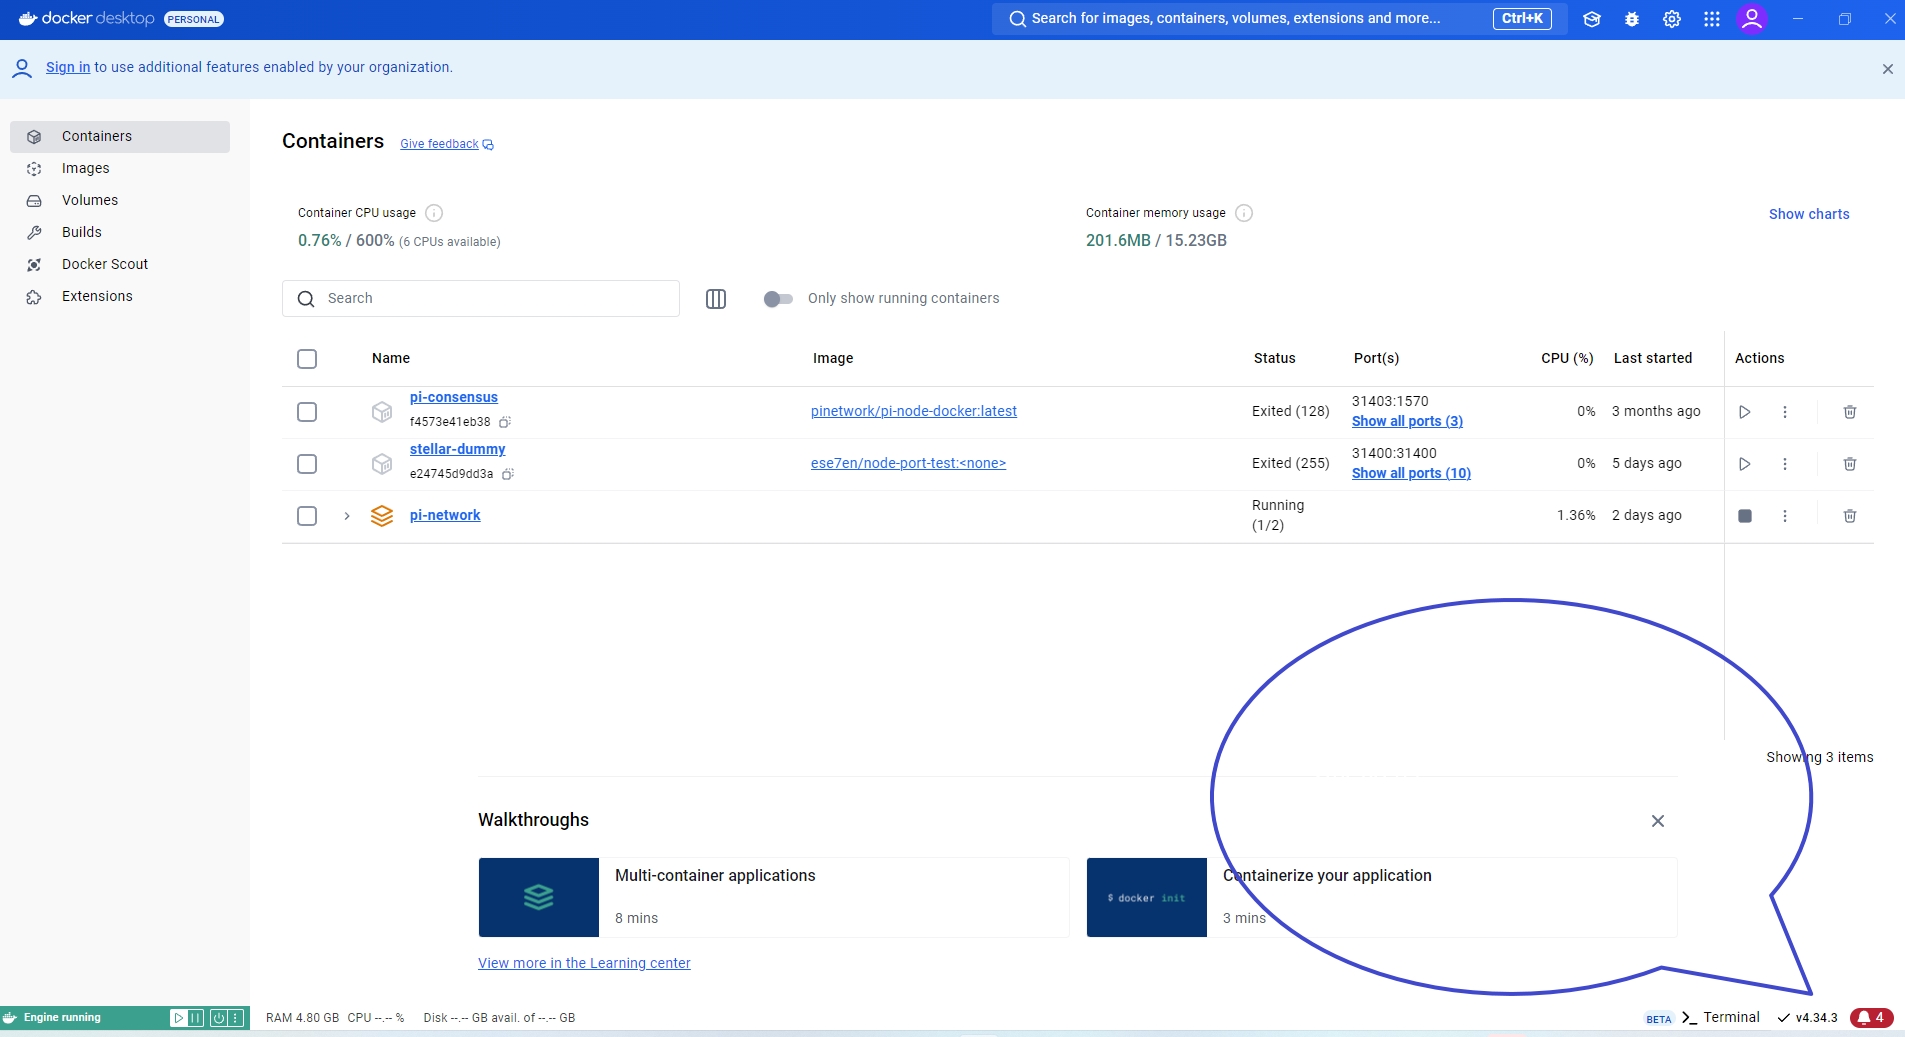Show all ports (3) for pi-consensus
This screenshot has width=1905, height=1037.
click(1407, 422)
